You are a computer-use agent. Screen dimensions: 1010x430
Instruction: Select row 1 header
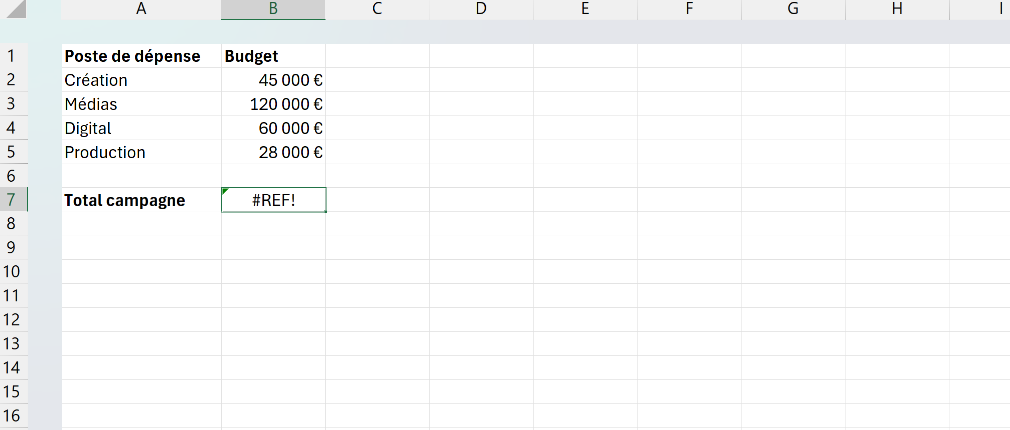[x=14, y=56]
